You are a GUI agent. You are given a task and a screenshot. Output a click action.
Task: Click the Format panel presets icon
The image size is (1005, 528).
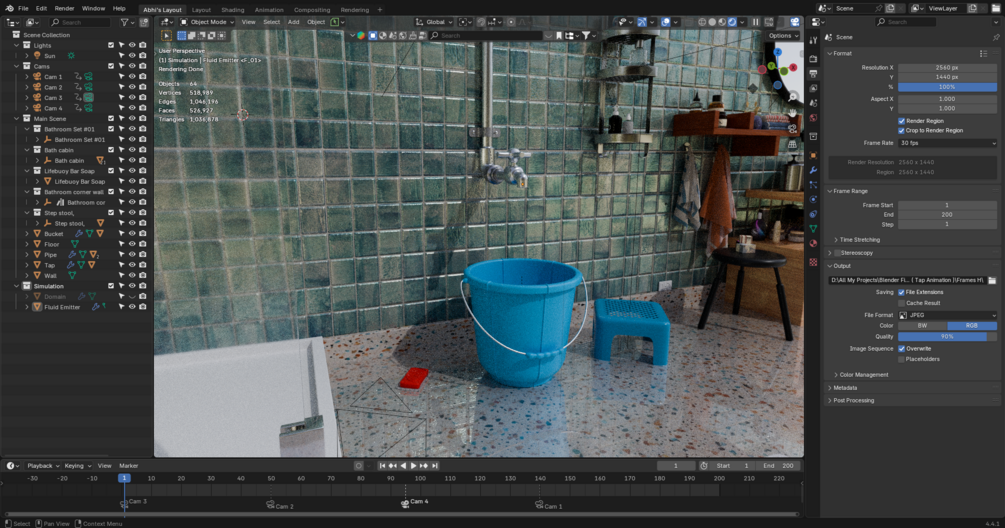(984, 53)
